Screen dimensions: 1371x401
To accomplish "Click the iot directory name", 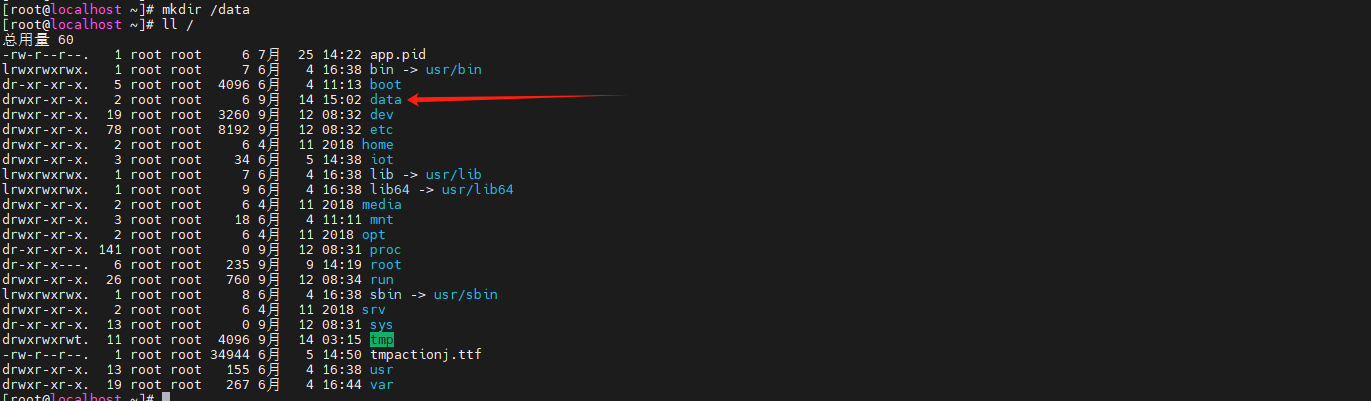I will coord(381,160).
